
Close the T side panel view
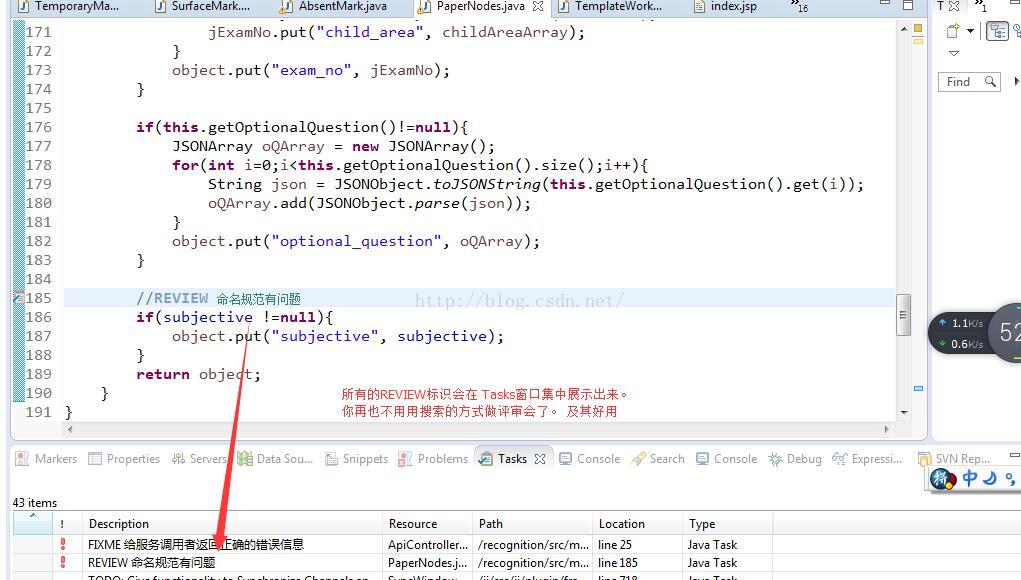tap(954, 6)
